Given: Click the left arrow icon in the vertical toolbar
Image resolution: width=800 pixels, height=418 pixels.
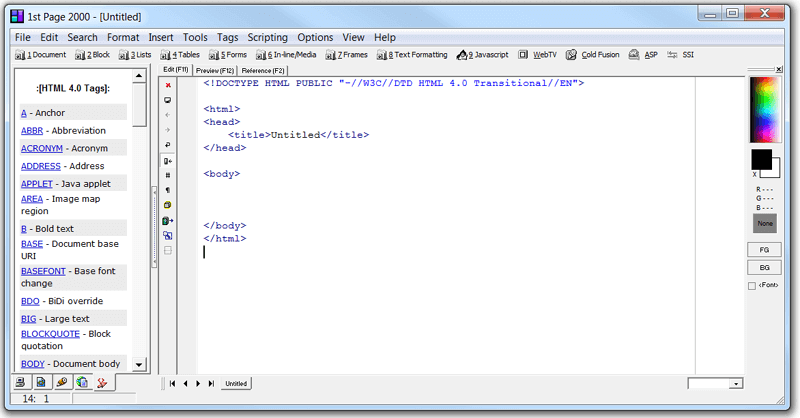Looking at the screenshot, I should pyautogui.click(x=168, y=115).
